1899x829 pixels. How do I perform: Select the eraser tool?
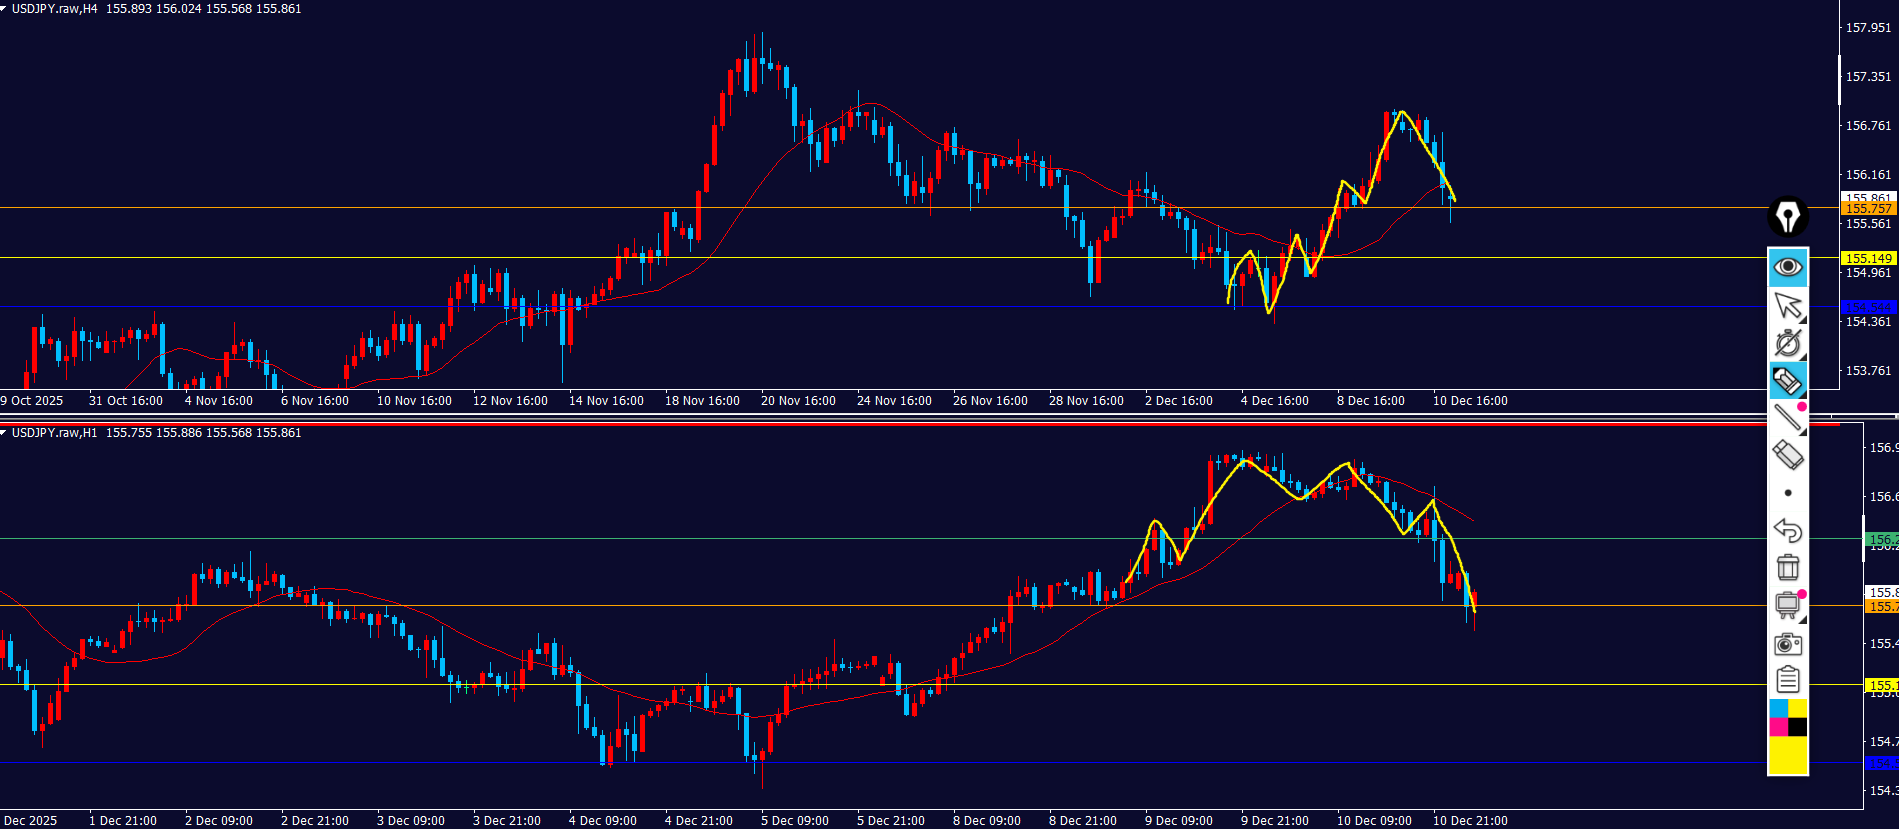[1788, 455]
